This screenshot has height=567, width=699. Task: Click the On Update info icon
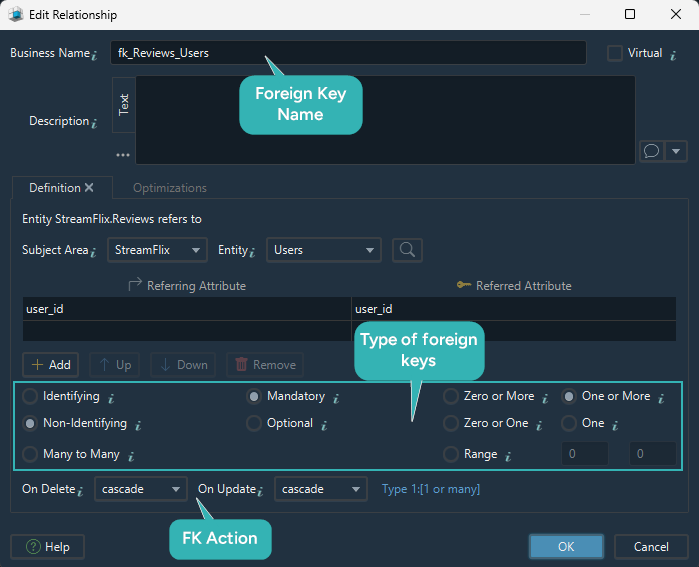pos(260,491)
